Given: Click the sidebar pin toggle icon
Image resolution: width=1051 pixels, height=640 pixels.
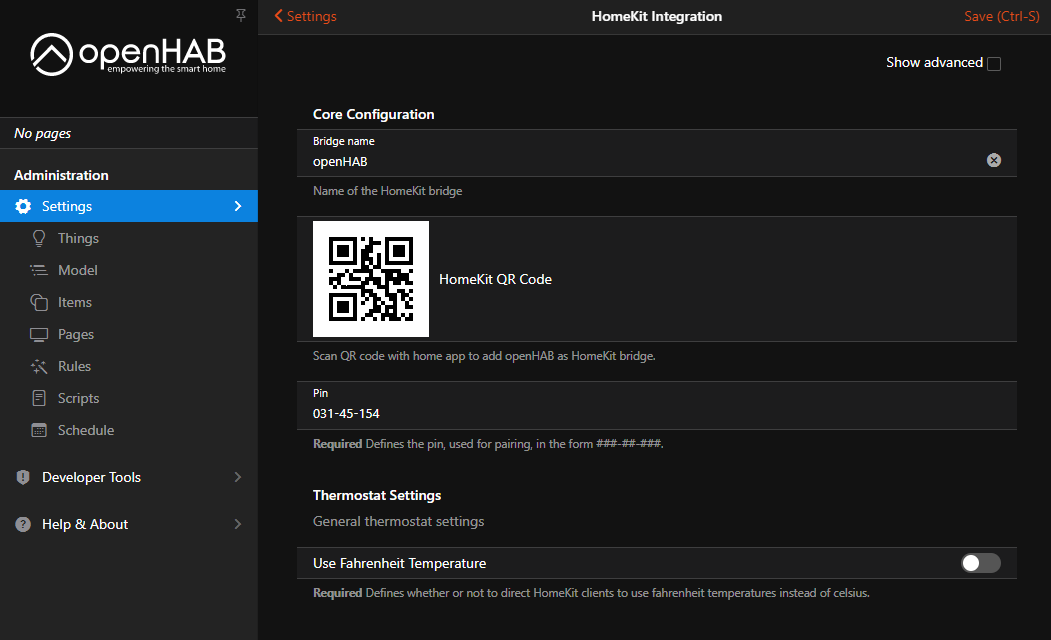Looking at the screenshot, I should coord(240,16).
